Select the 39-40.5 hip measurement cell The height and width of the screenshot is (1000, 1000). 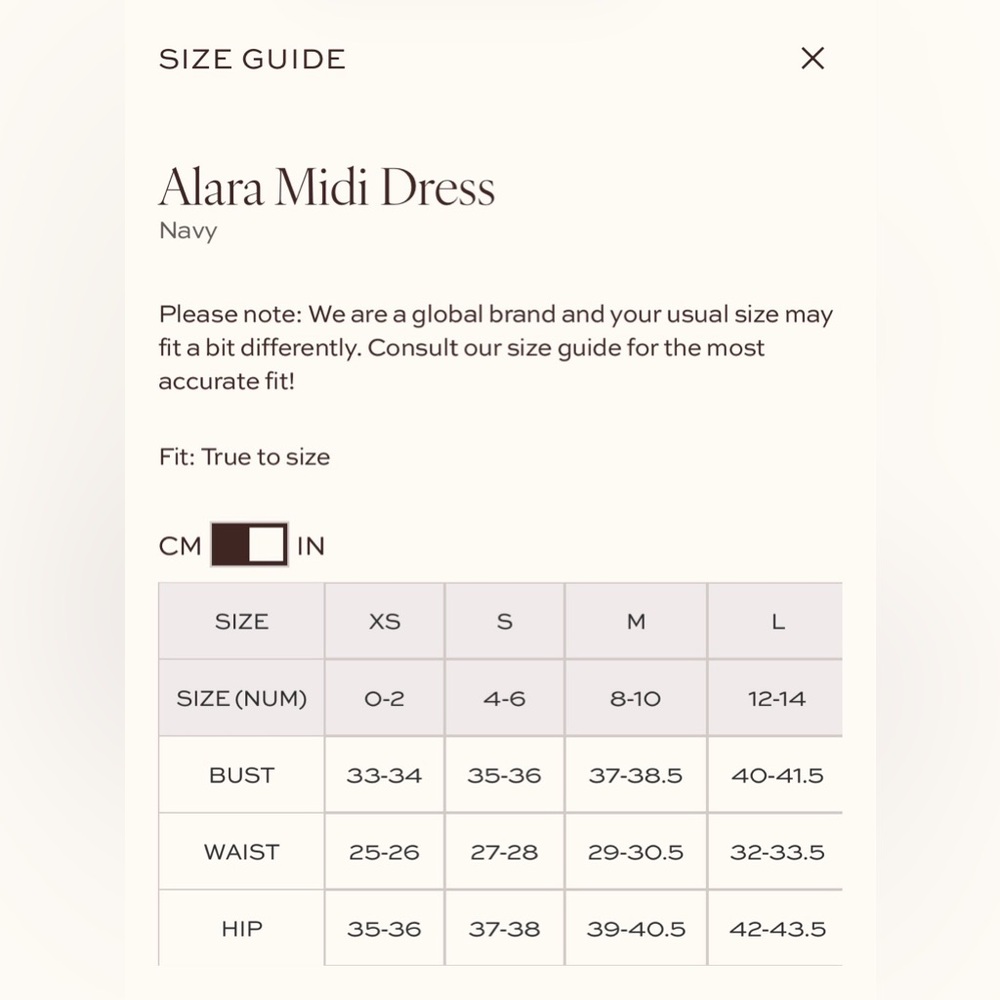point(636,928)
